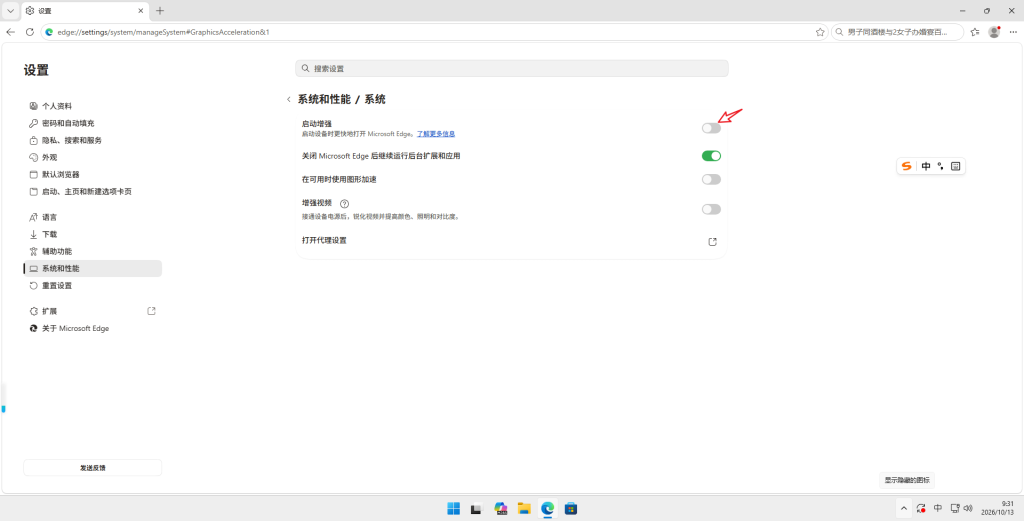Open the Settings and more ellipsis menu
1024x521 pixels.
tap(1013, 32)
